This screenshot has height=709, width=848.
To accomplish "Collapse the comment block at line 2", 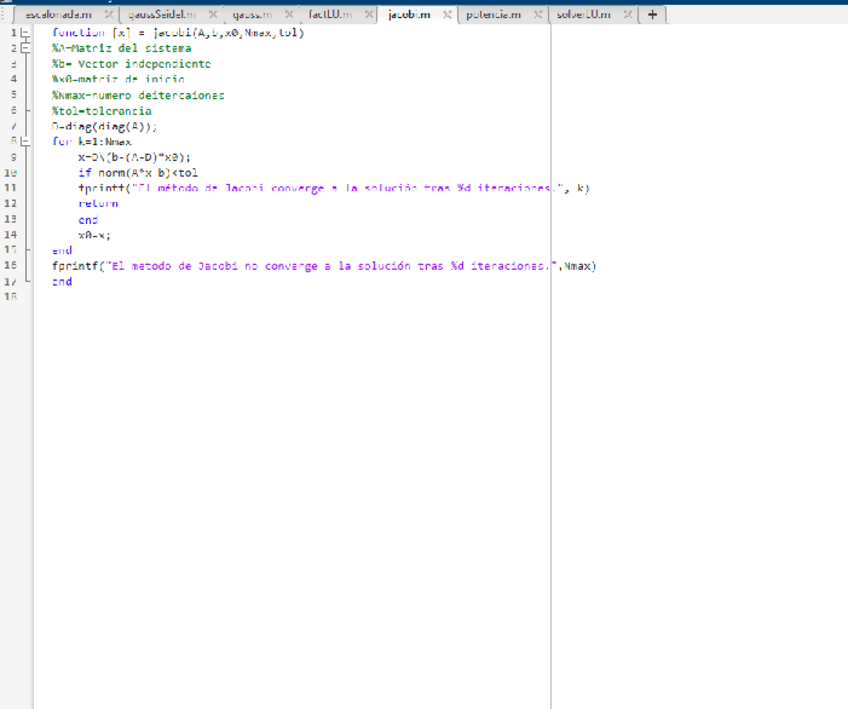I will click(25, 48).
